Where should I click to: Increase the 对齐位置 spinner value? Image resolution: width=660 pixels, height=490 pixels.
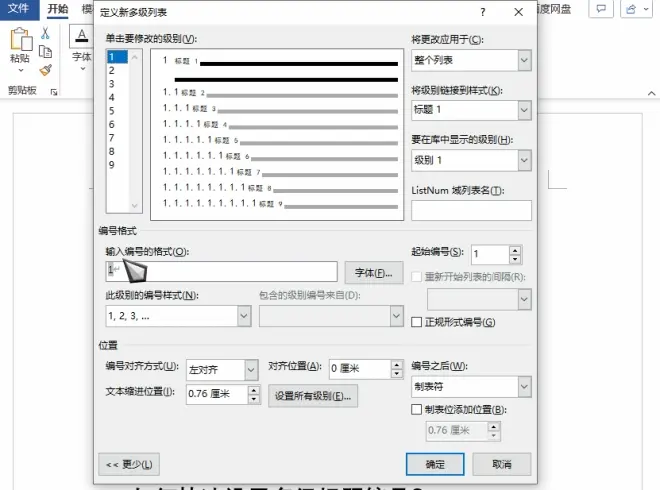(x=397, y=365)
